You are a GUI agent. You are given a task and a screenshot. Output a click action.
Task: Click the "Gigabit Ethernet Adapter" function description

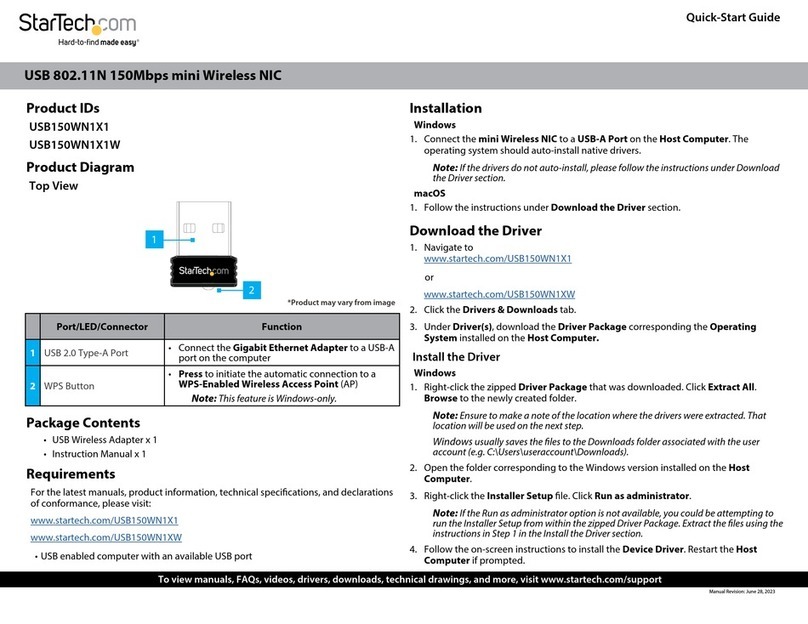(x=286, y=353)
